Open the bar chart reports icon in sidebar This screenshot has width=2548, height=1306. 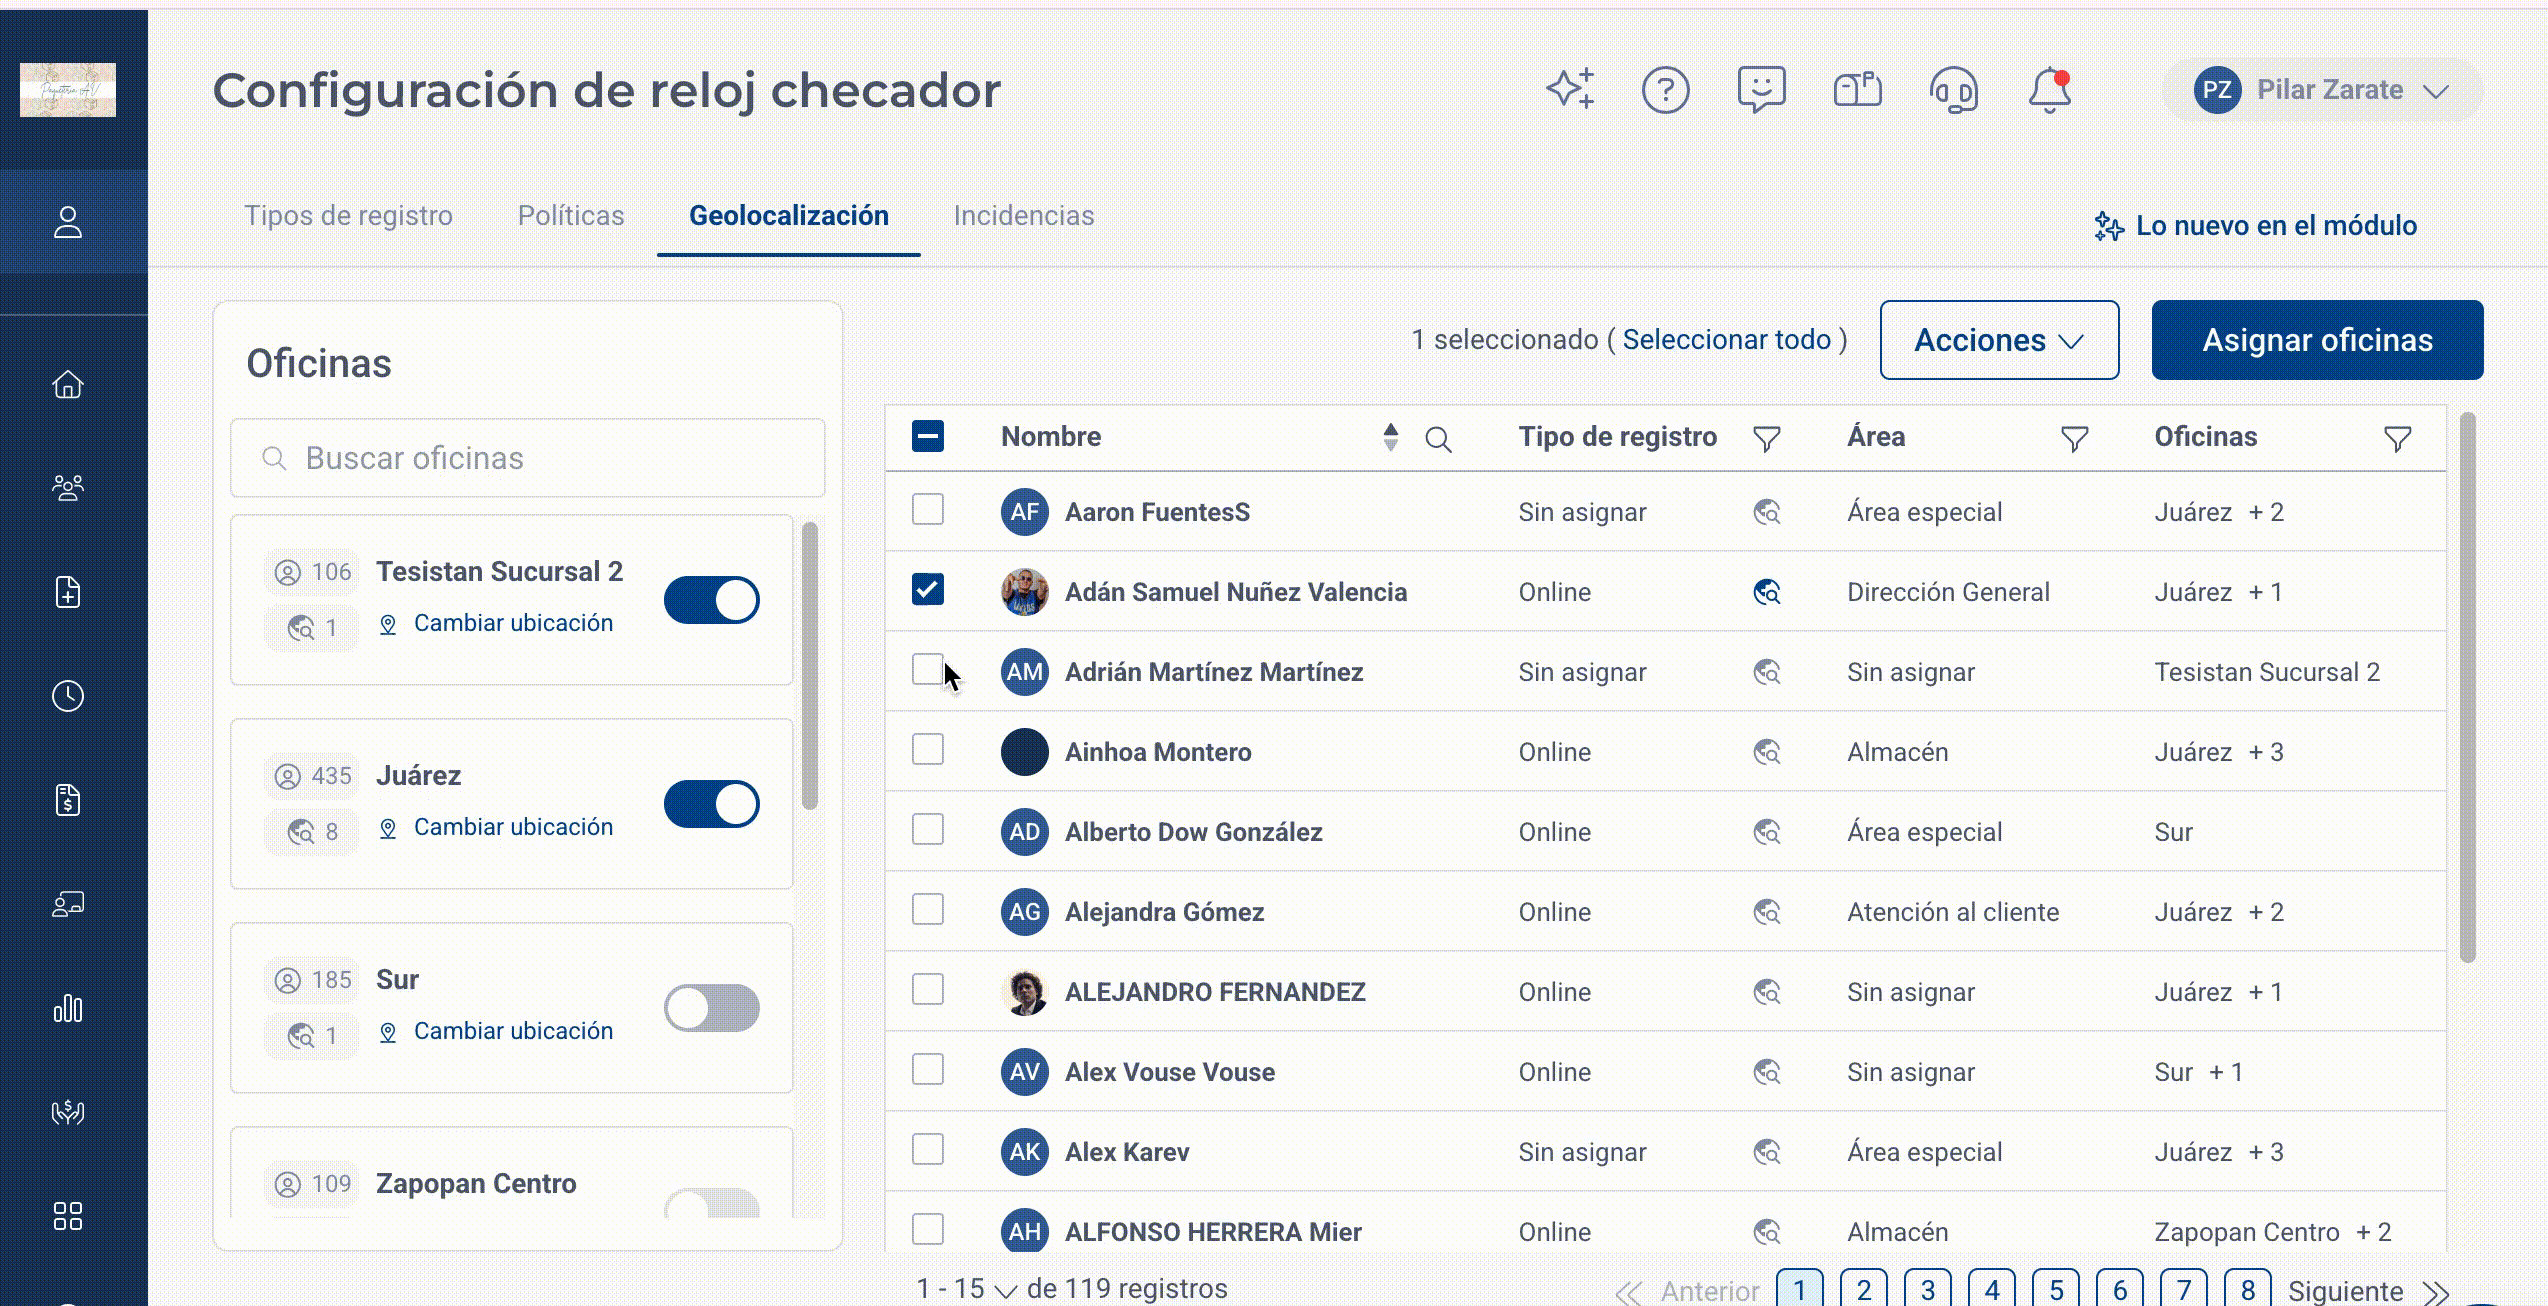point(68,1008)
